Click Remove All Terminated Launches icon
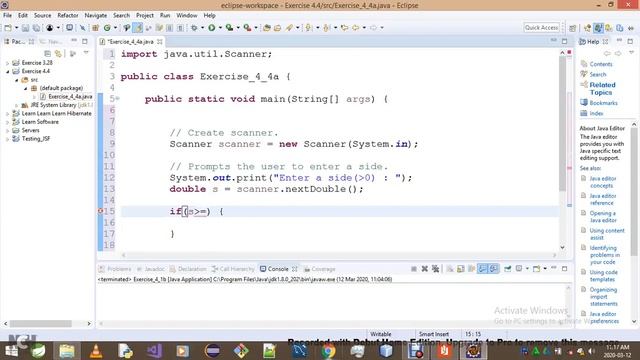 [436, 269]
